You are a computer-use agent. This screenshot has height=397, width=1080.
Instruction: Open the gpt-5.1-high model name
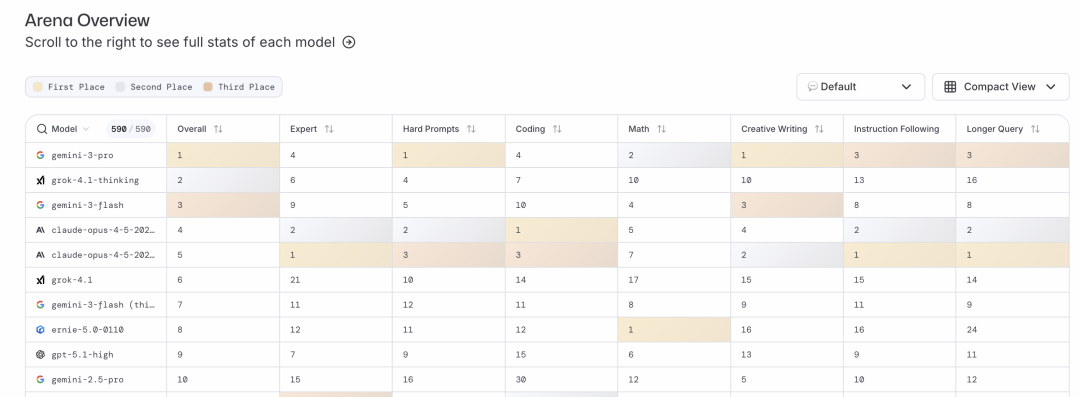pos(83,354)
